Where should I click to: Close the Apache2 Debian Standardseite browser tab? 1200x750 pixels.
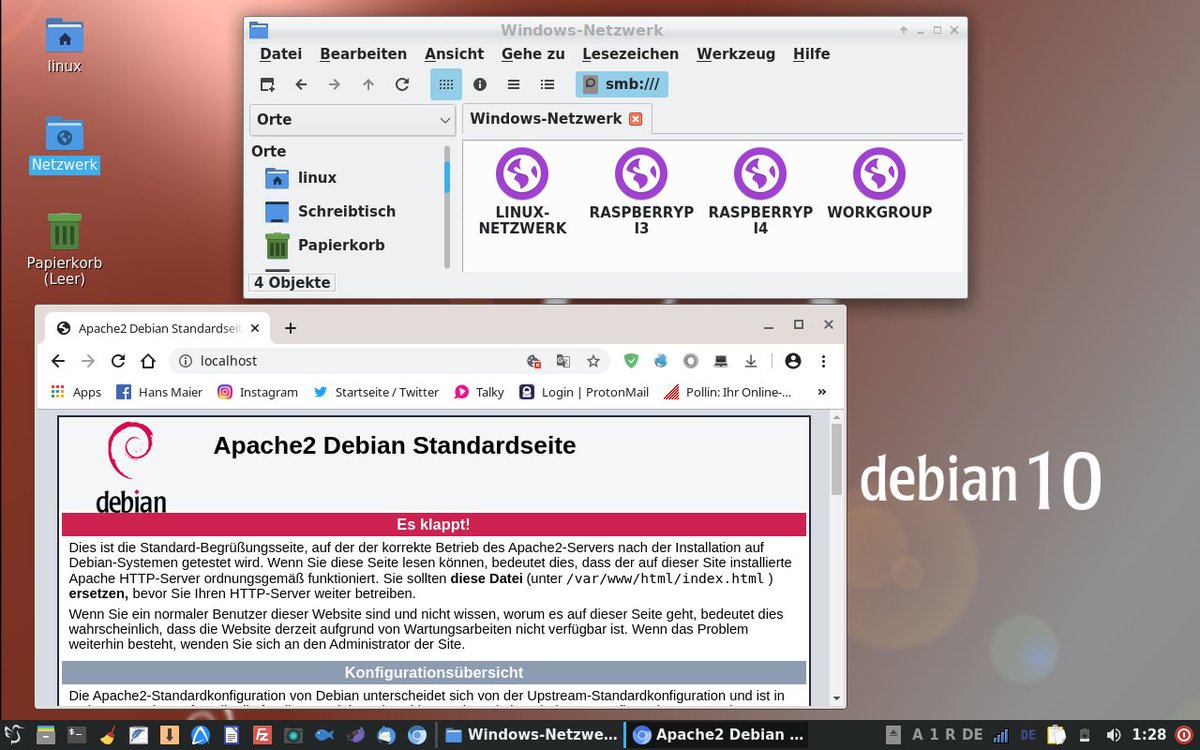point(254,328)
